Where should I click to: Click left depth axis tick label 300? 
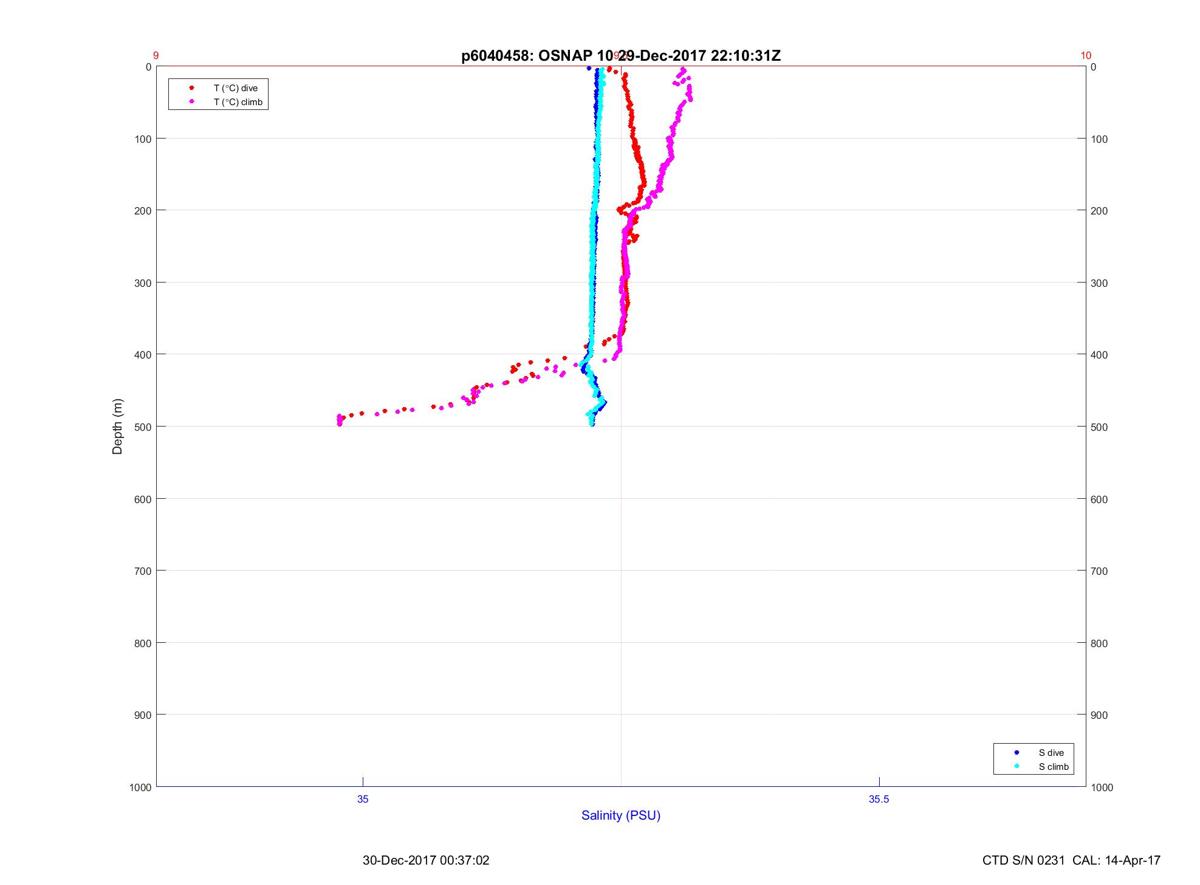point(143,283)
